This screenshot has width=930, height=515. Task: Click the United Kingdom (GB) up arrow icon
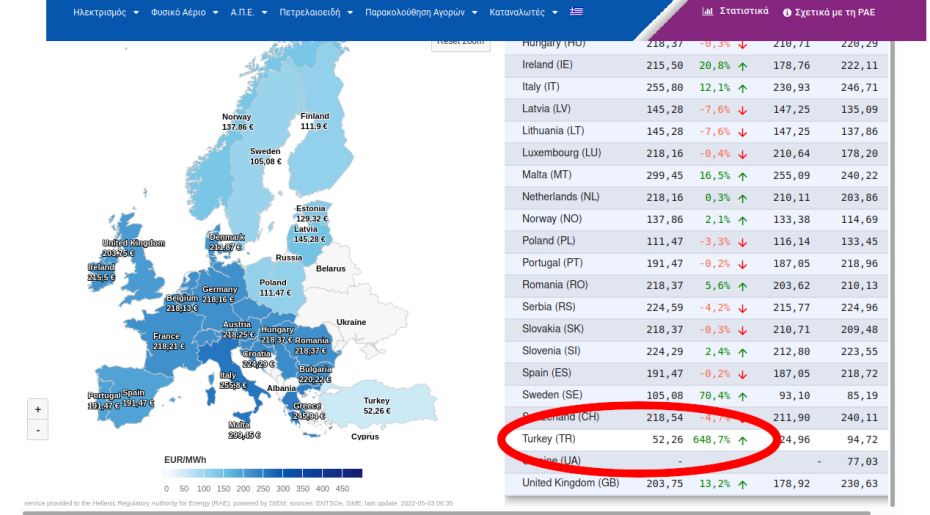743,484
